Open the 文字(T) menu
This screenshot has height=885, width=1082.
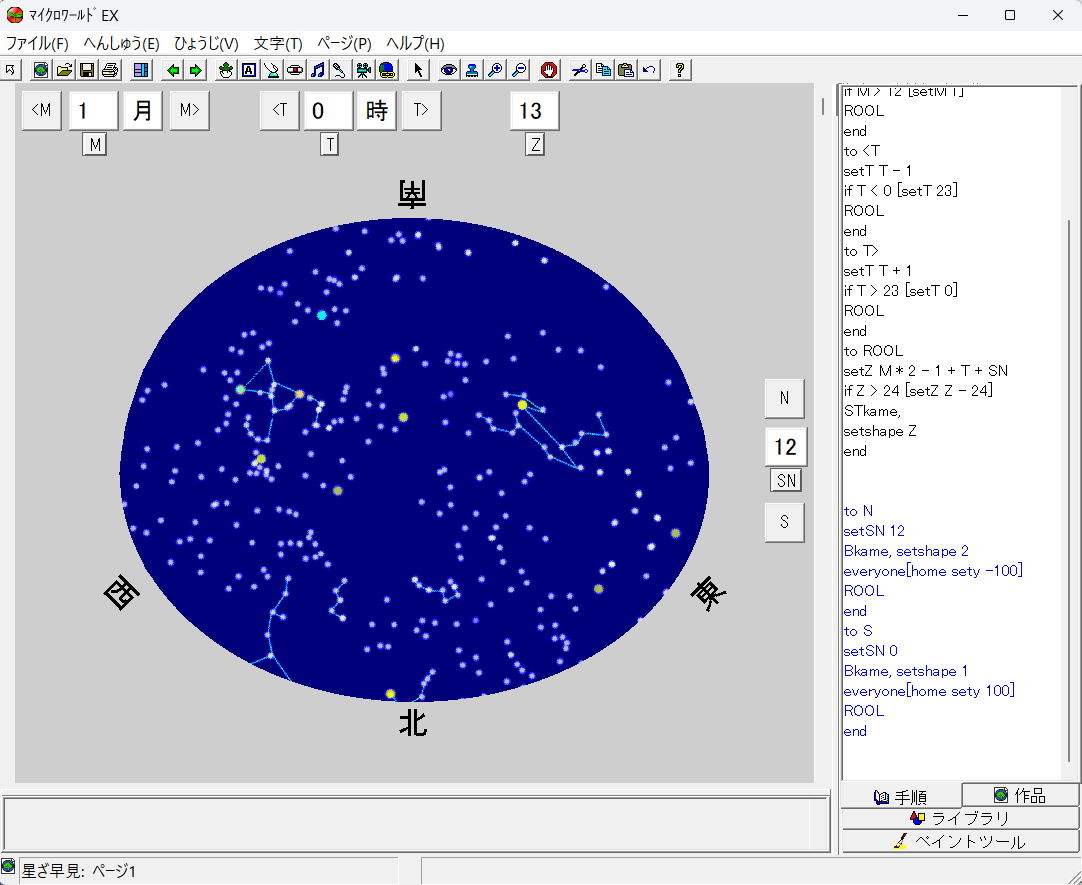click(278, 43)
